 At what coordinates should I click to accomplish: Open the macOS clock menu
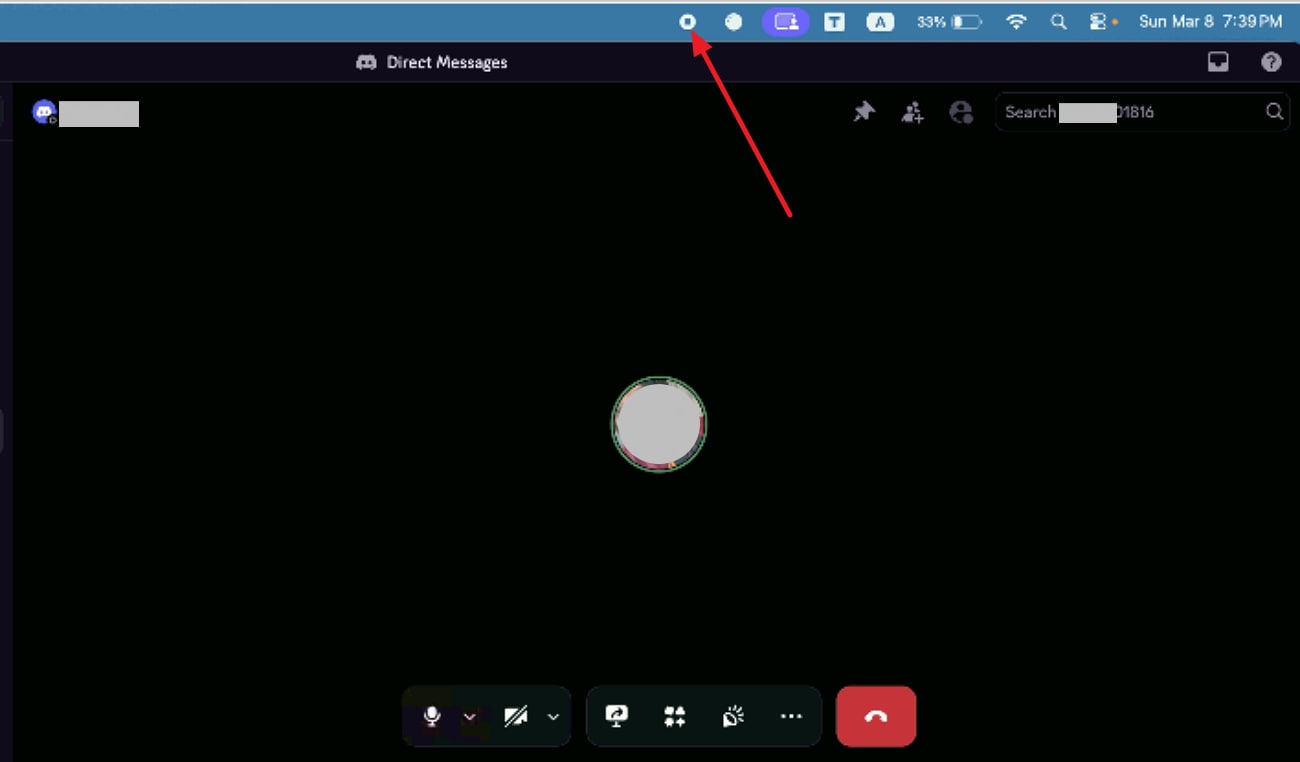1211,21
